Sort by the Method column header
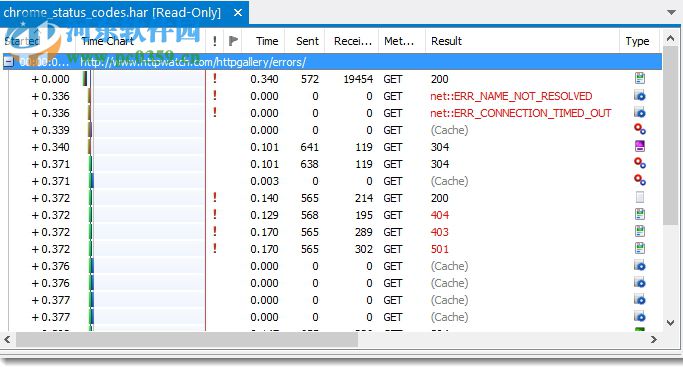Screen dimensions: 683x367 [402, 41]
